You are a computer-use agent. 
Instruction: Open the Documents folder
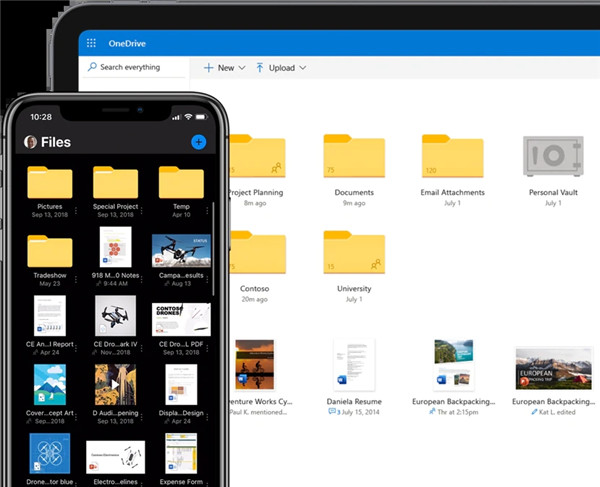(x=354, y=157)
